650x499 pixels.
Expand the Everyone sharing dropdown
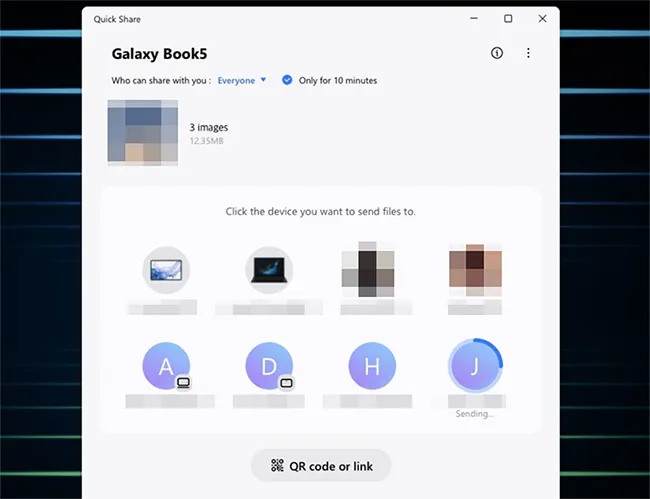pos(238,80)
